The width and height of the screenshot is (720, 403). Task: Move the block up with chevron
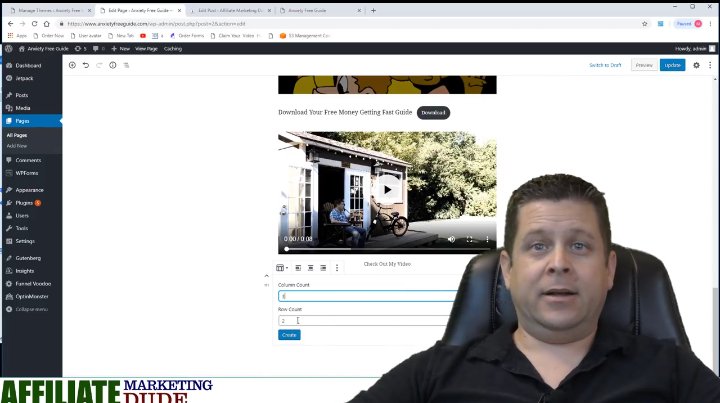coord(266,276)
